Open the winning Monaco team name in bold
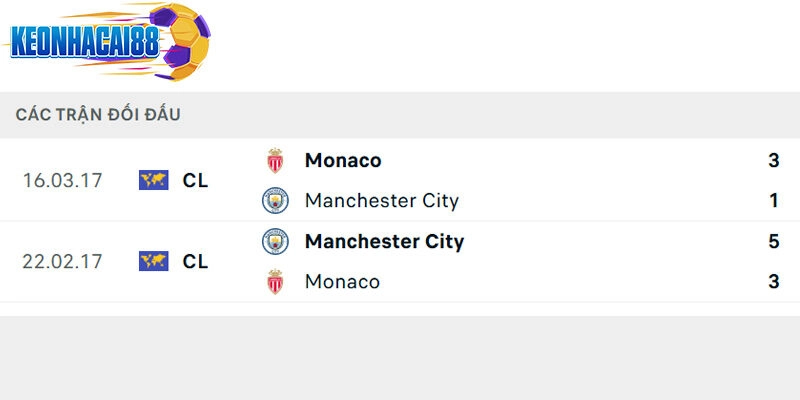 click(x=343, y=160)
